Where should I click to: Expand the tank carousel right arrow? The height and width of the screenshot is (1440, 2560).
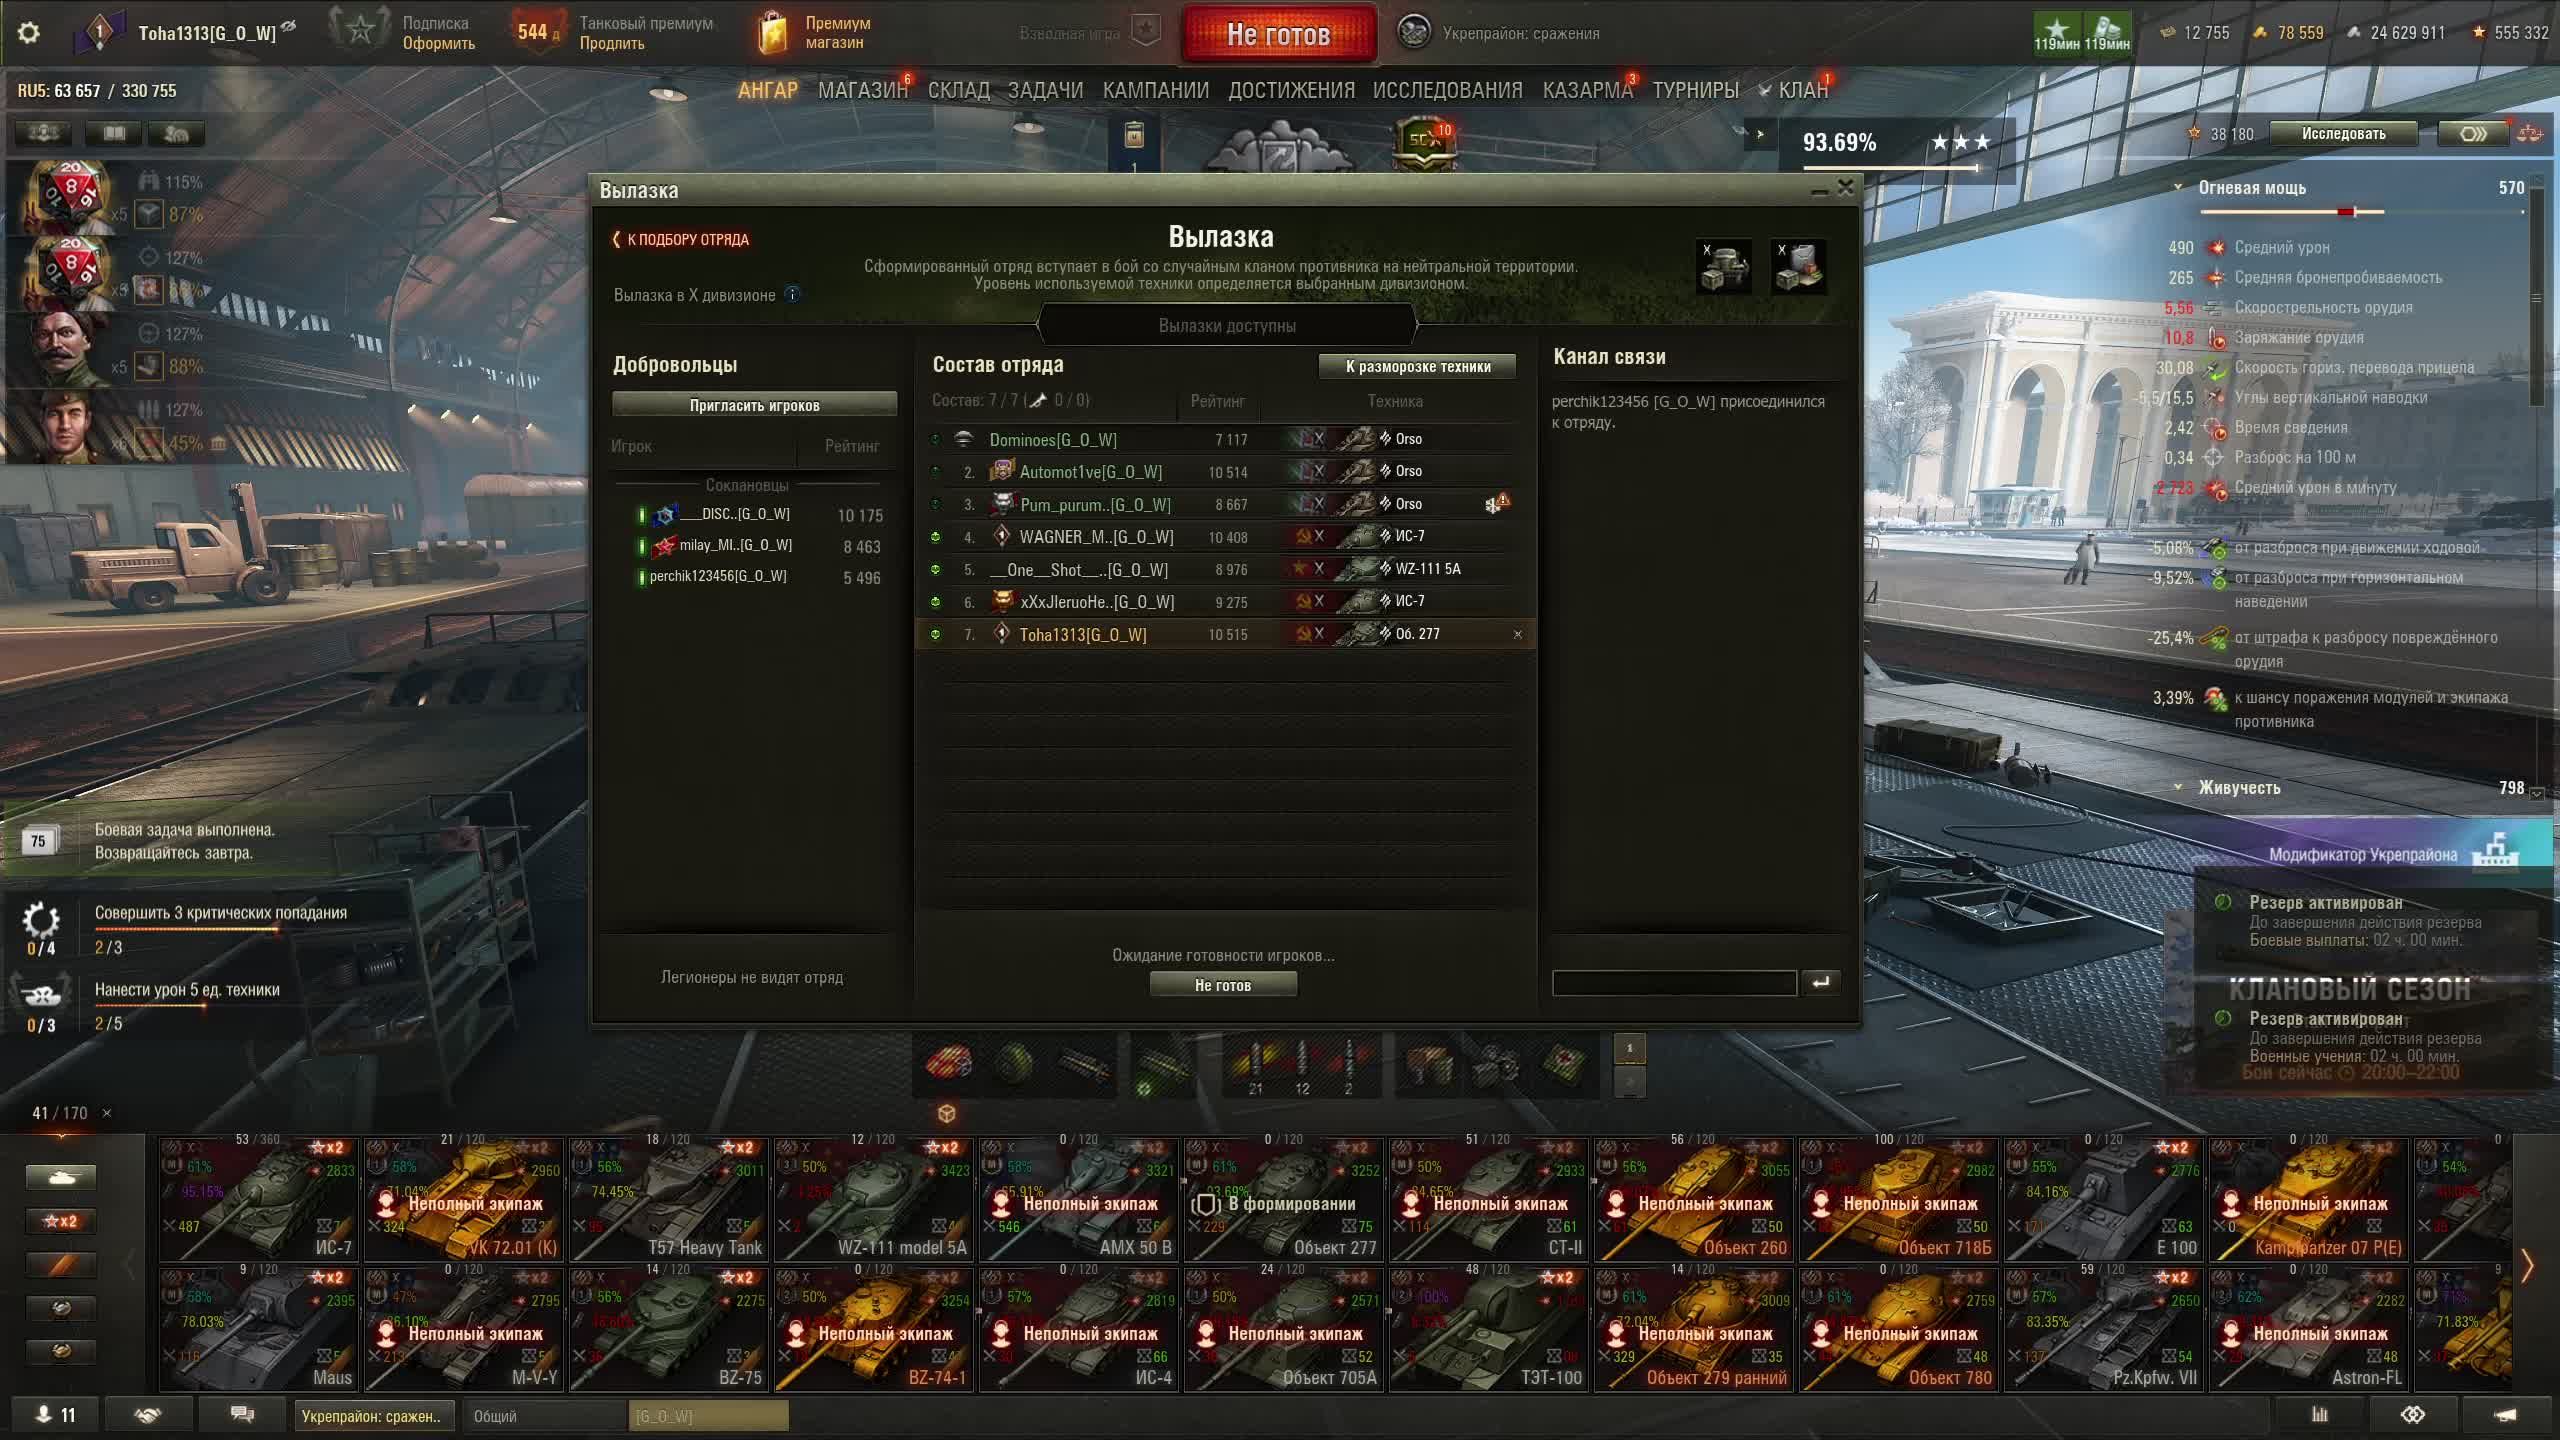(x=2527, y=1265)
